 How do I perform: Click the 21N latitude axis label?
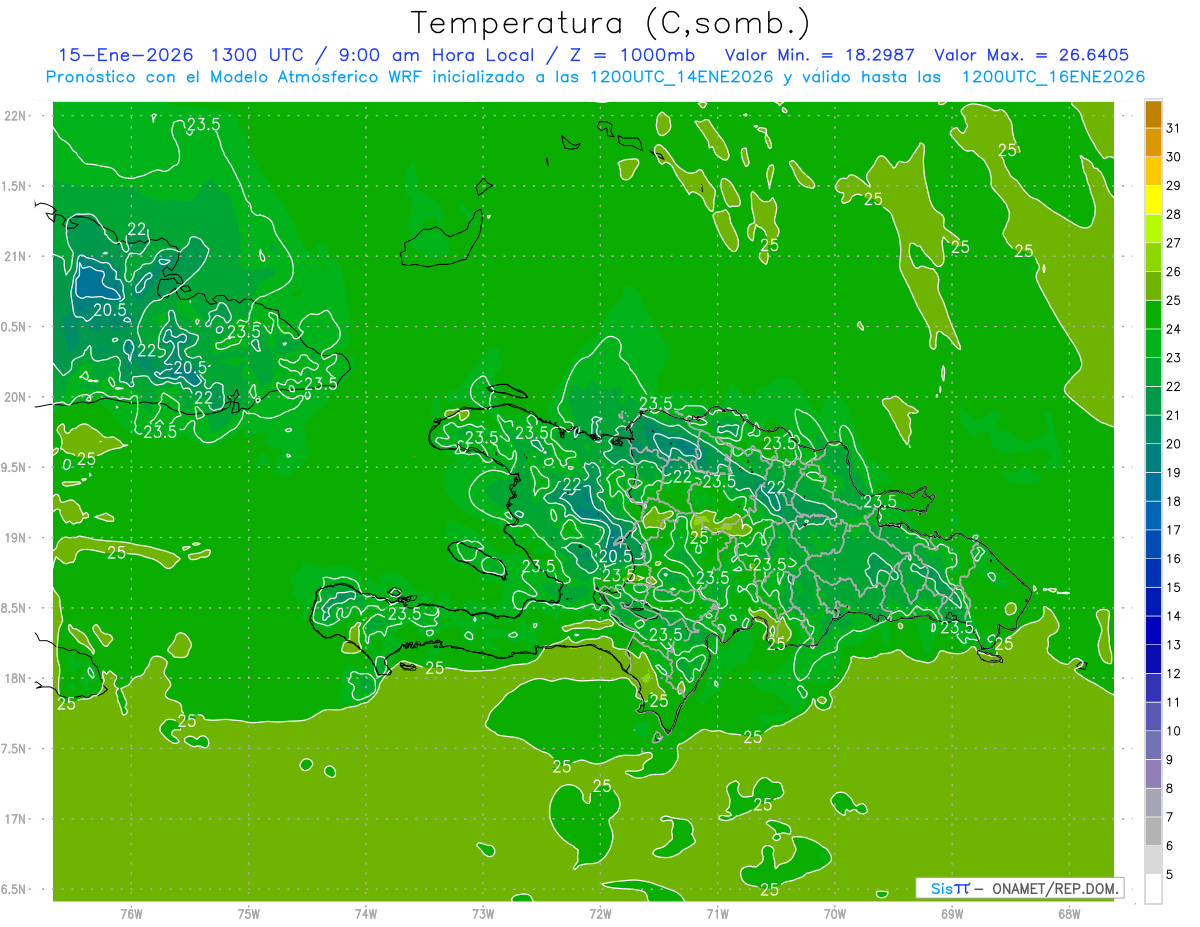pyautogui.click(x=15, y=256)
